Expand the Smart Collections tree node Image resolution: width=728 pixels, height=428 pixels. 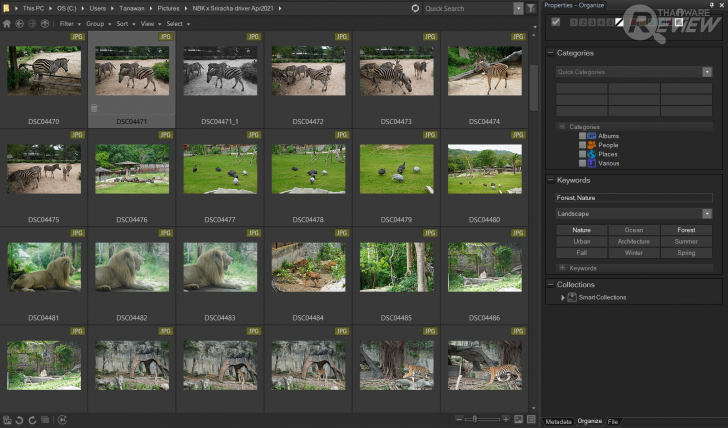click(562, 297)
